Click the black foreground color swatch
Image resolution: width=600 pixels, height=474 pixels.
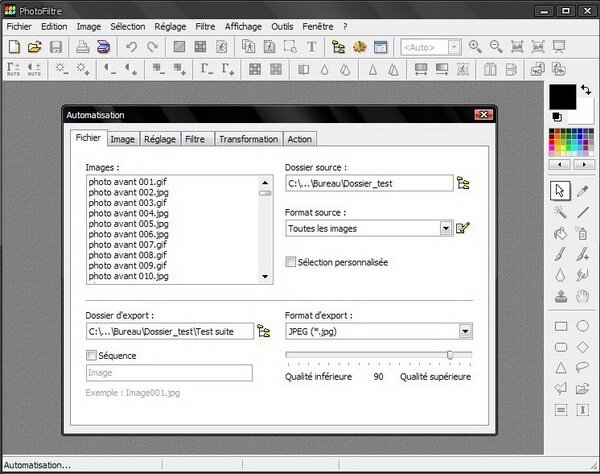pos(562,97)
